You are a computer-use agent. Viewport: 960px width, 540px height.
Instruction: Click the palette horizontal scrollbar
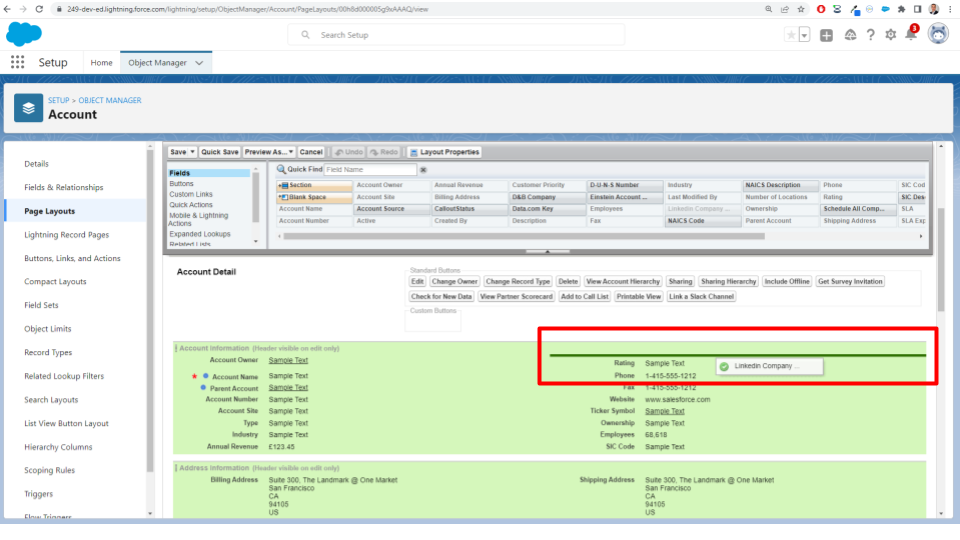click(x=524, y=236)
